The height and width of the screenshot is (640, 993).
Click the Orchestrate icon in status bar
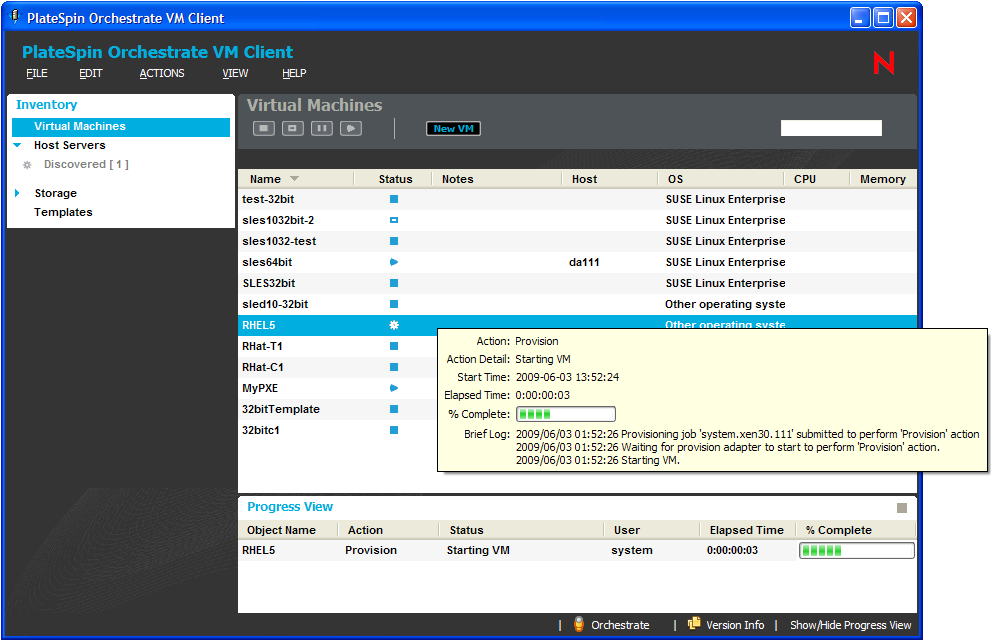point(579,624)
